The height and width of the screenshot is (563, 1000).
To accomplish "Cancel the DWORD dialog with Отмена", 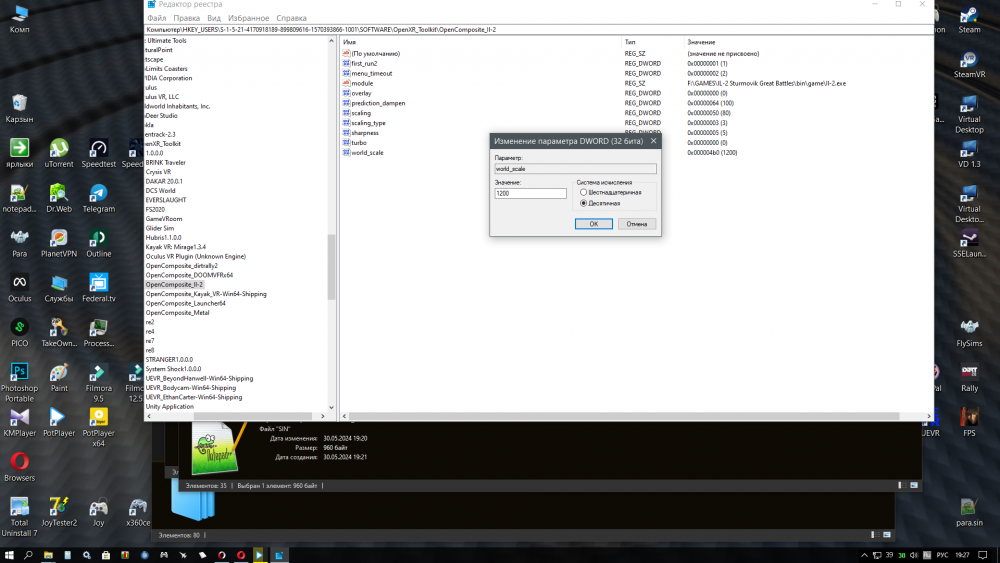I will [636, 224].
